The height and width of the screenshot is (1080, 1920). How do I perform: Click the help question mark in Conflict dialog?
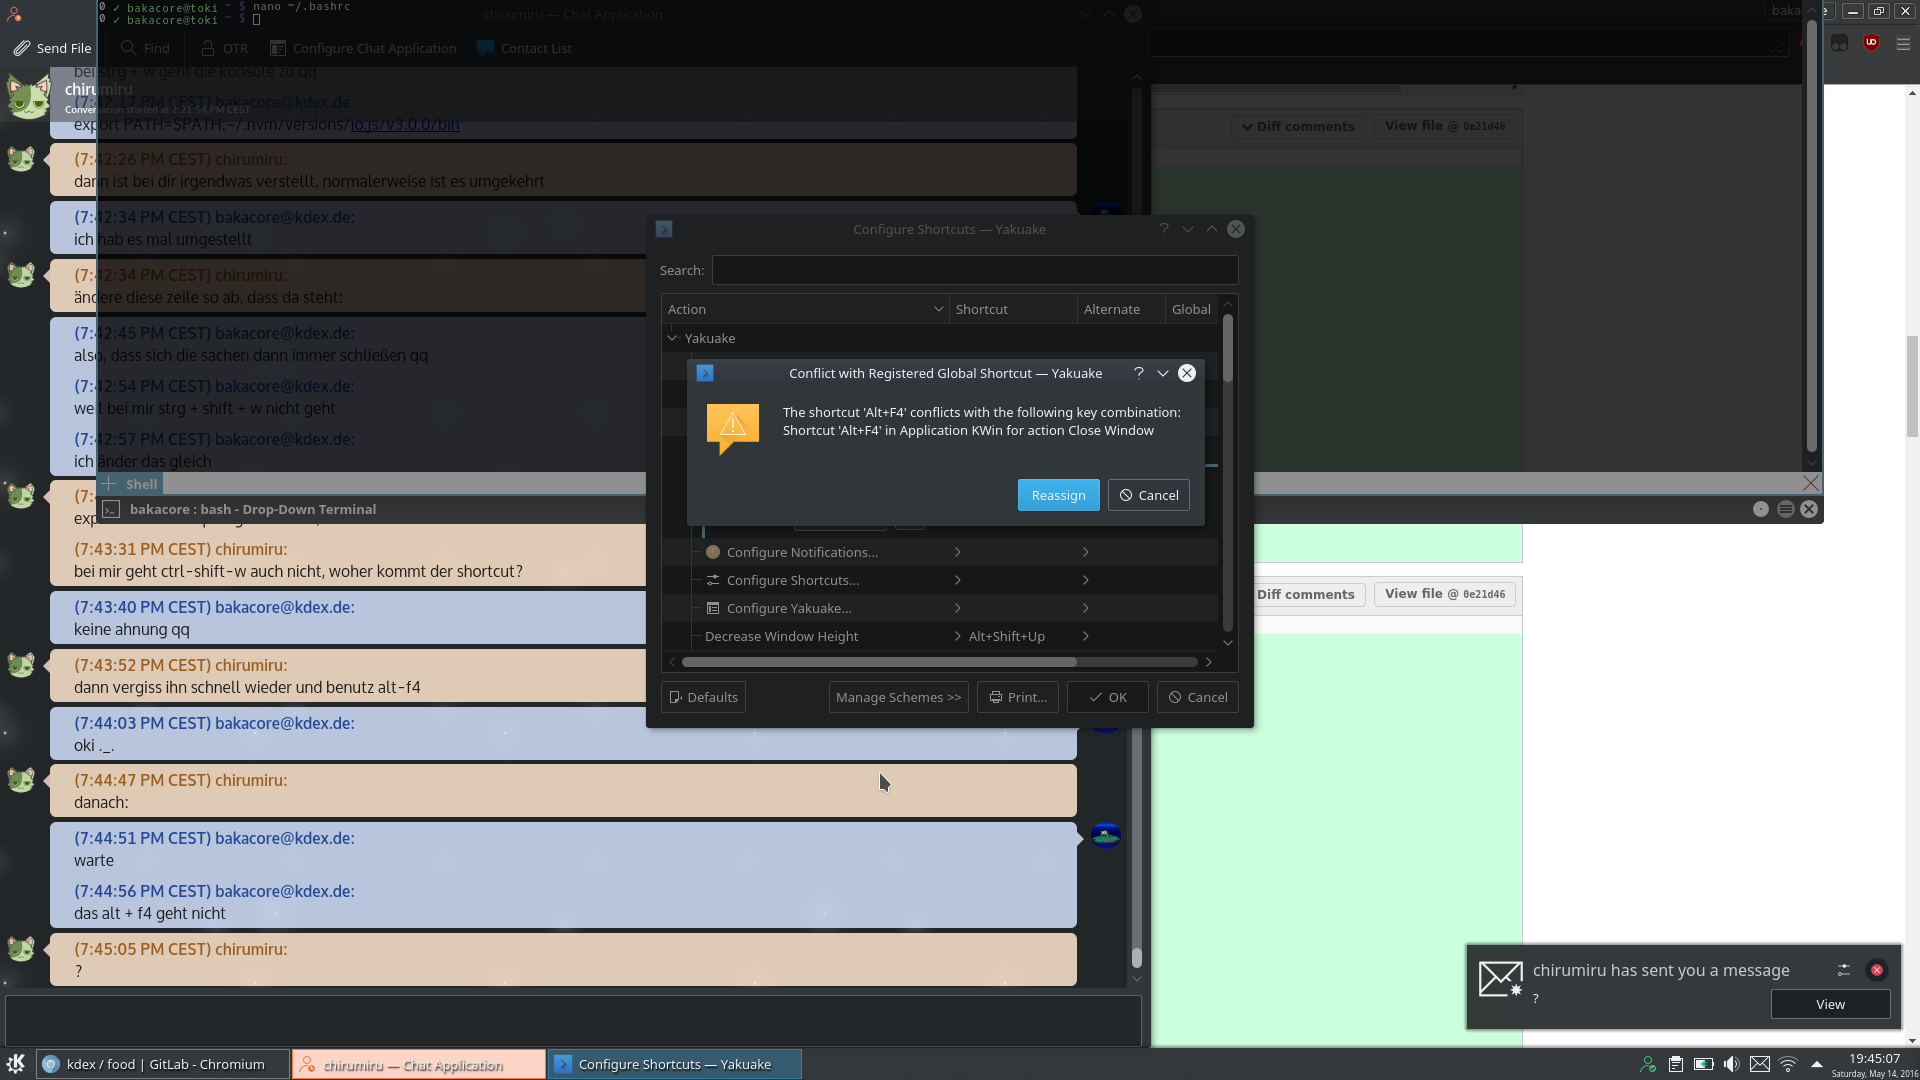point(1138,373)
